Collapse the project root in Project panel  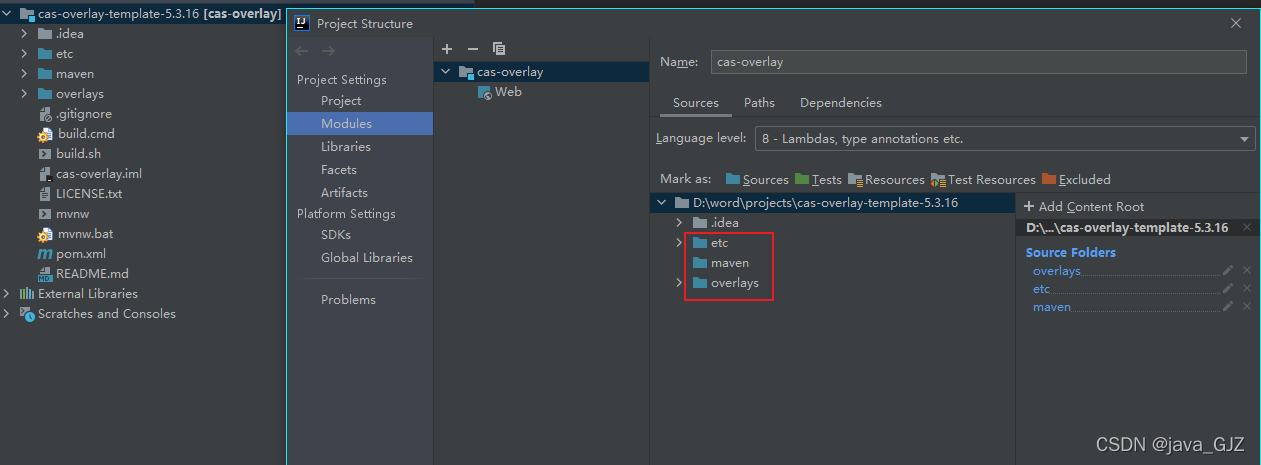click(8, 14)
